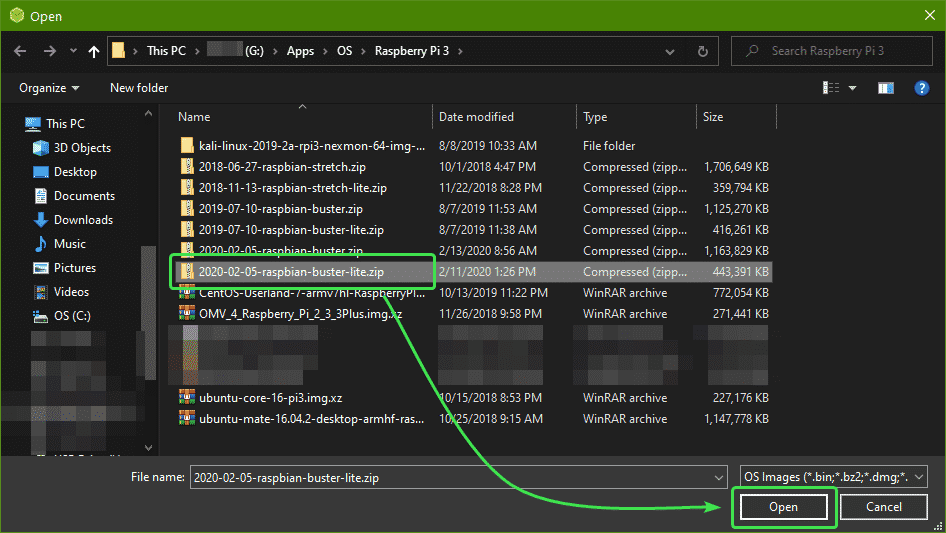Image resolution: width=946 pixels, height=533 pixels.
Task: Select 2018-11-13-raspbian-stretch-lite.zip file
Action: click(x=292, y=188)
